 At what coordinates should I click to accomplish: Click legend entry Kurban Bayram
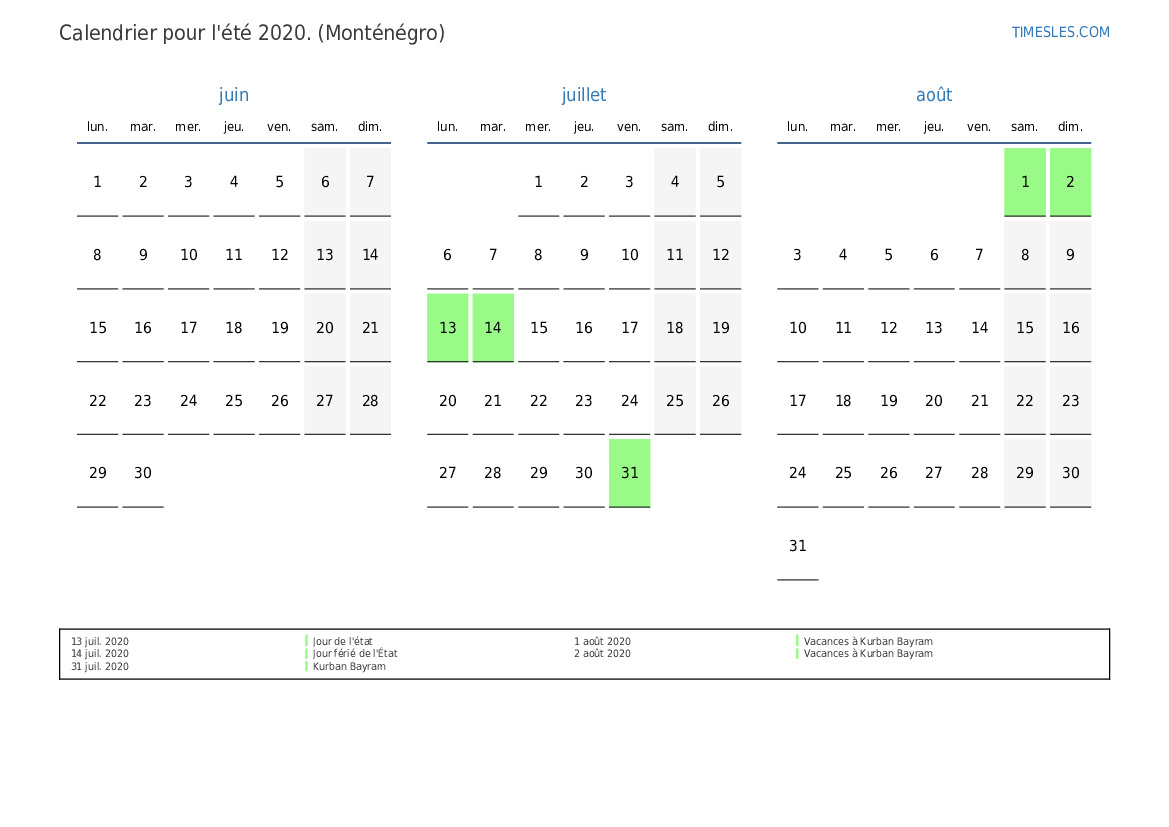[349, 666]
